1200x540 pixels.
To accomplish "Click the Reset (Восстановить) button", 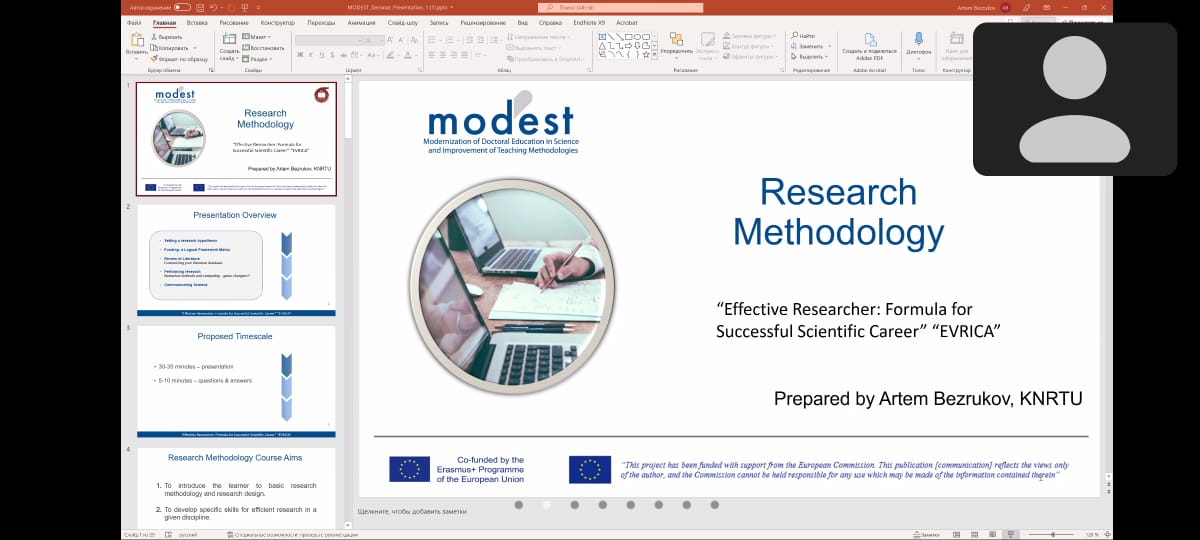I will tap(264, 47).
